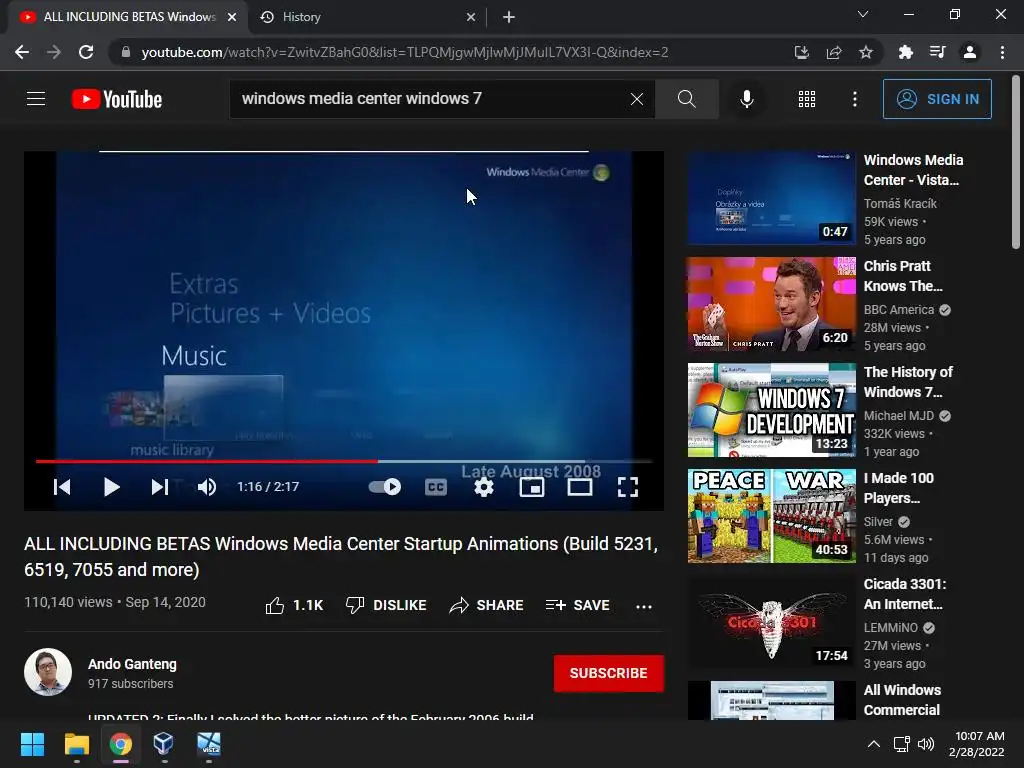The image size is (1024, 768).
Task: Enter full screen mode
Action: pyautogui.click(x=628, y=487)
